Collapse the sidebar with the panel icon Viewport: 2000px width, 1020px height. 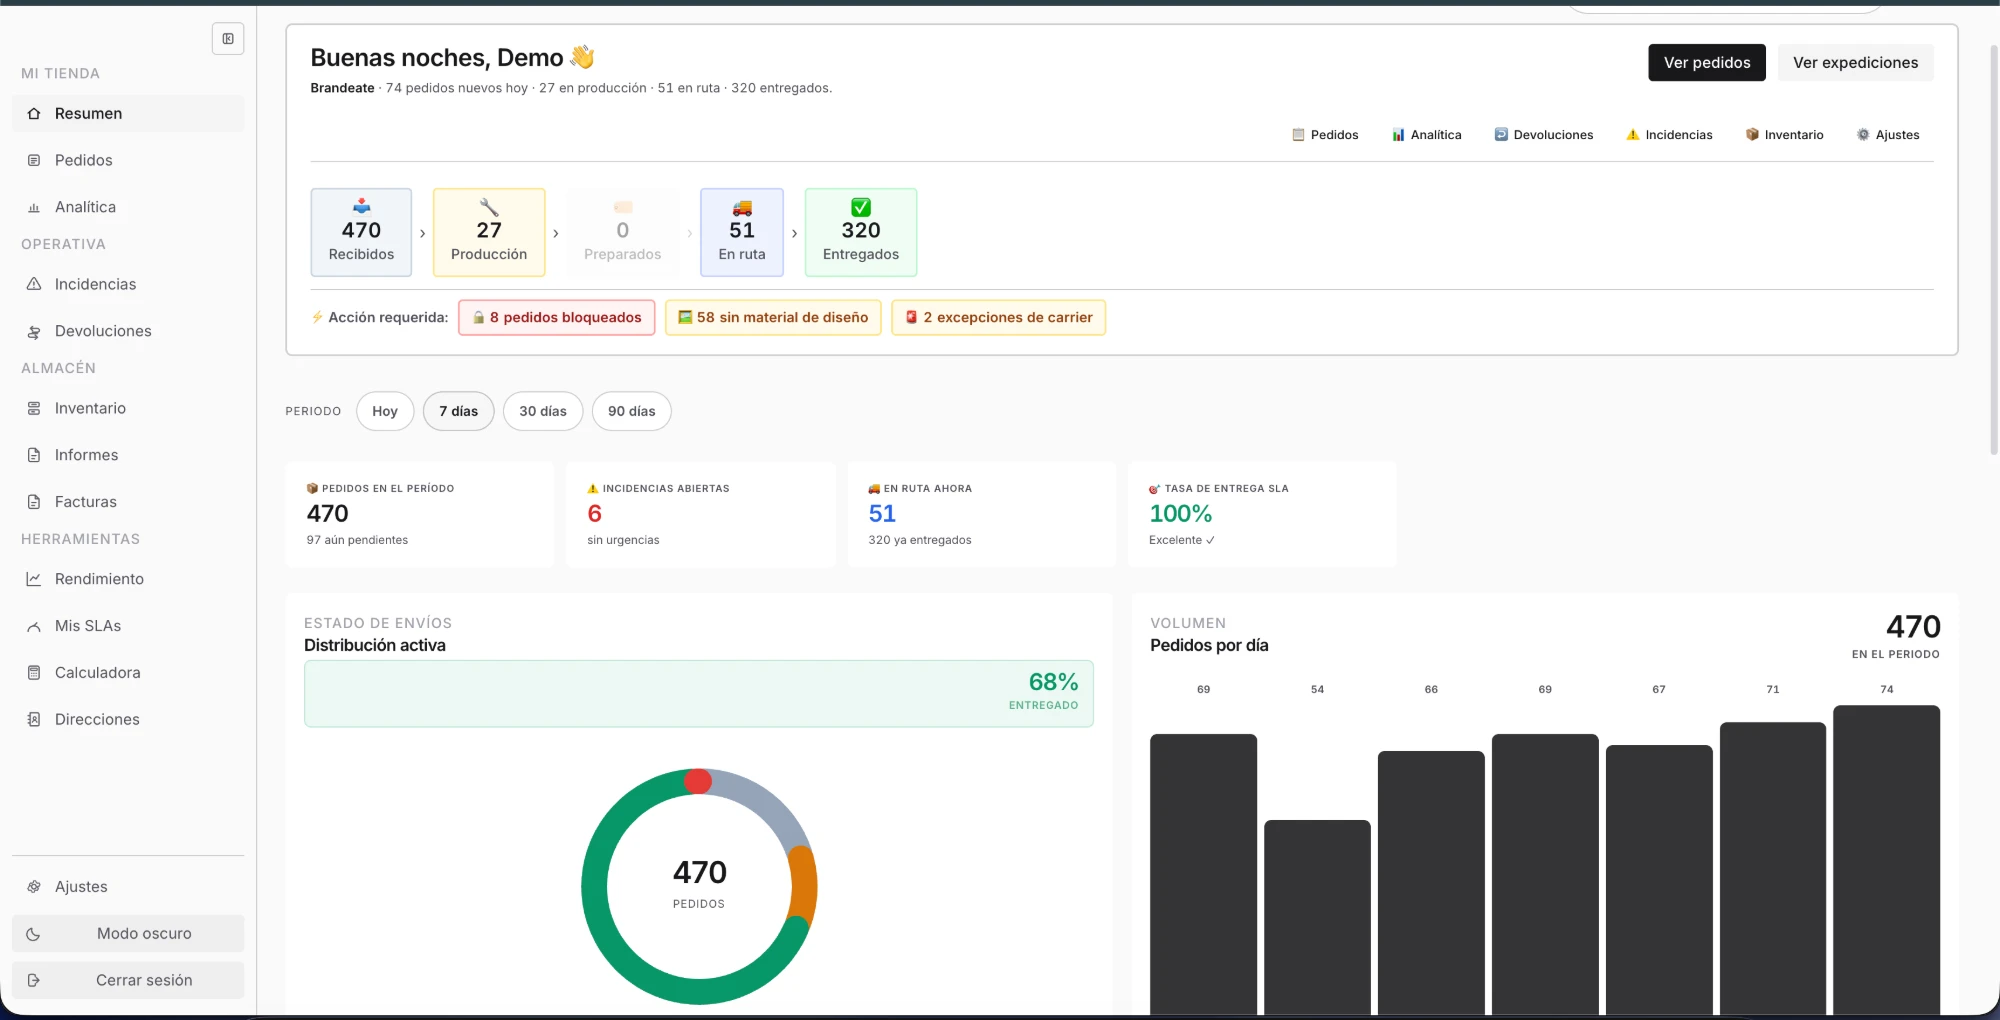point(228,39)
